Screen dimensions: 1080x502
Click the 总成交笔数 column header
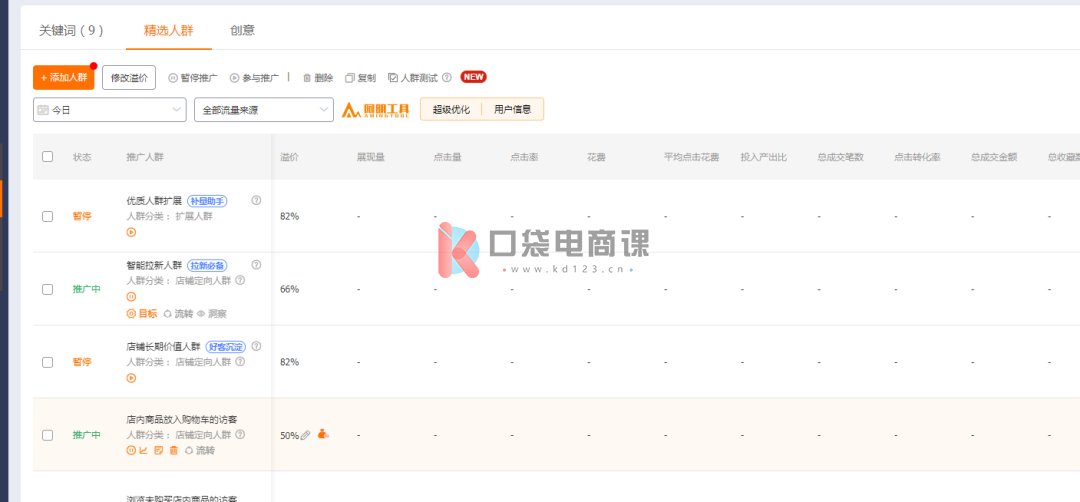click(840, 157)
